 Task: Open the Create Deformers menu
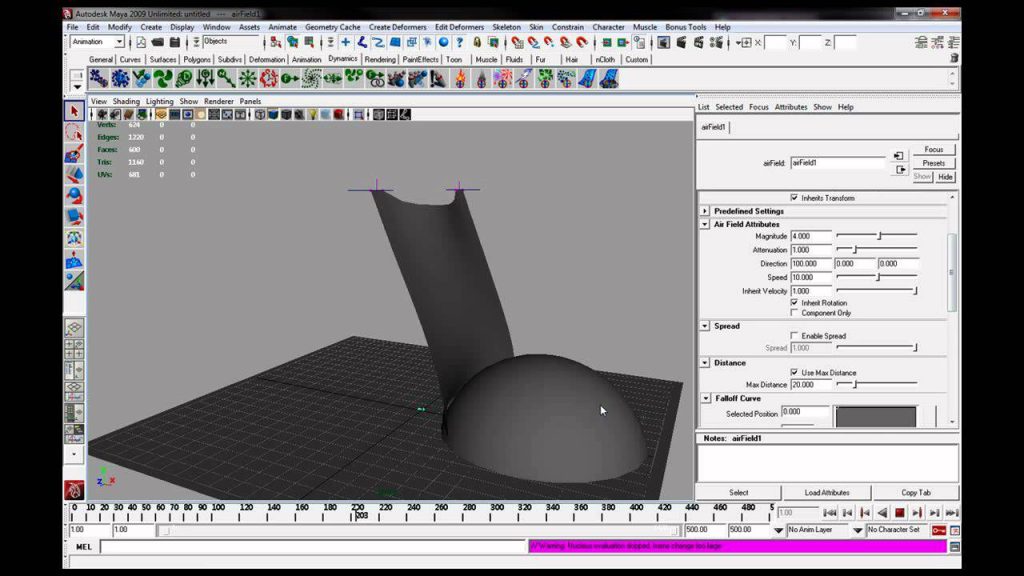(397, 27)
